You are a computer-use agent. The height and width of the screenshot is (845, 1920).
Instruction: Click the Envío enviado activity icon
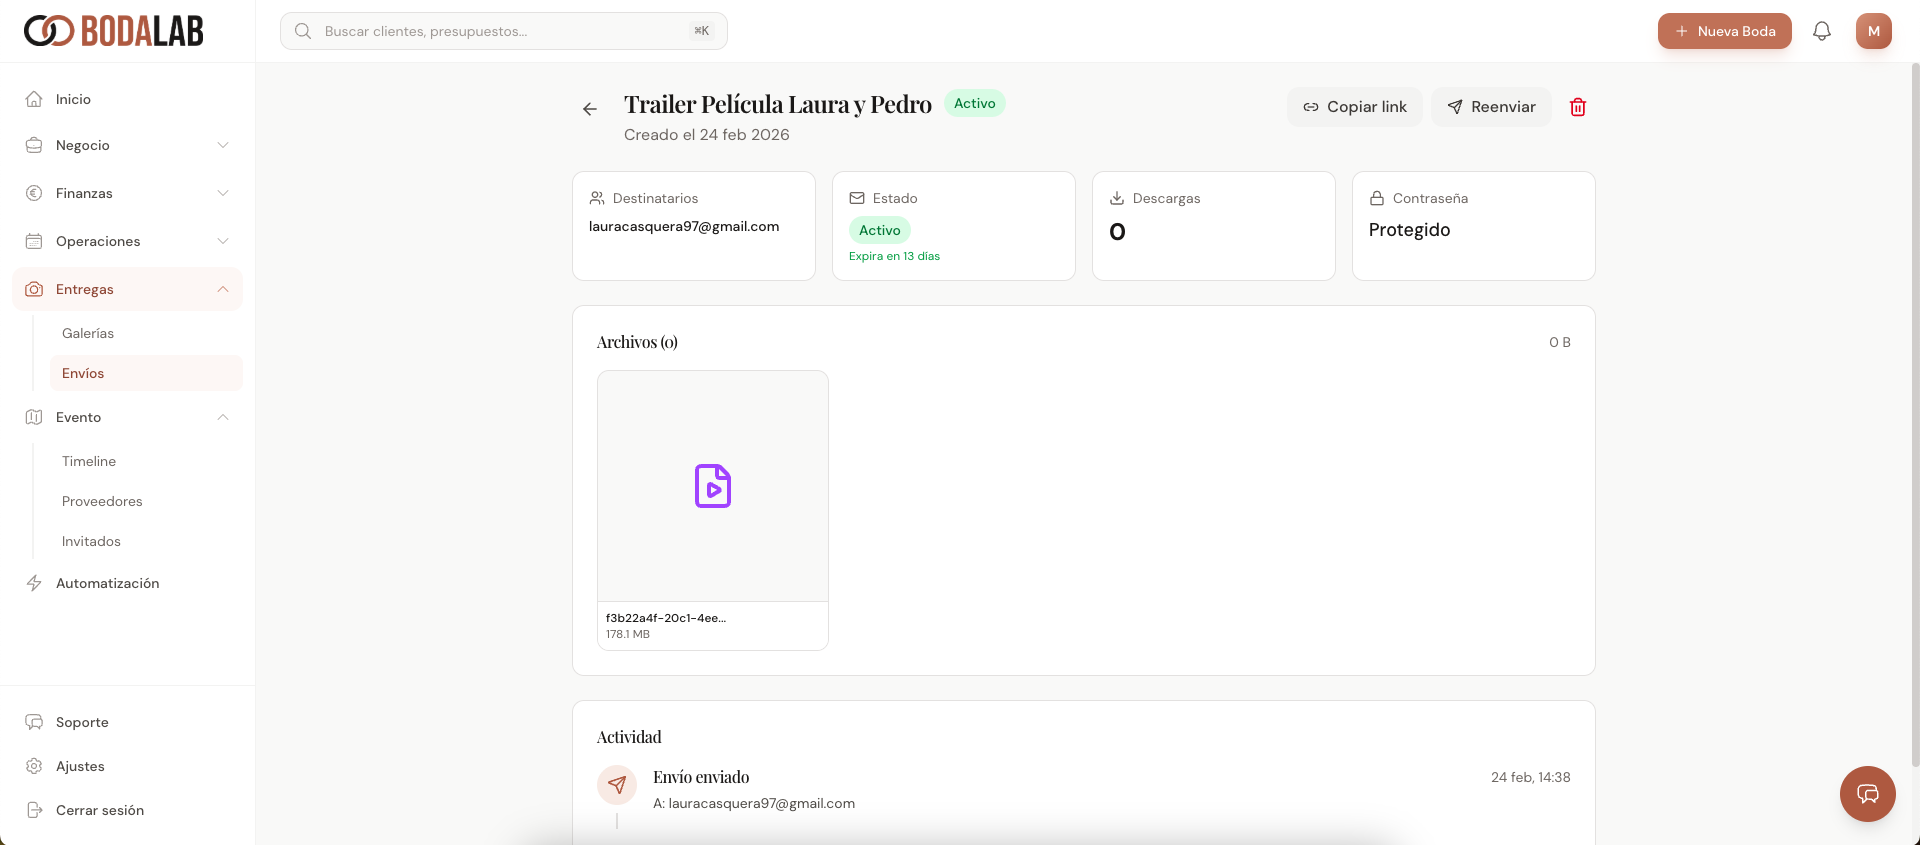tap(617, 785)
